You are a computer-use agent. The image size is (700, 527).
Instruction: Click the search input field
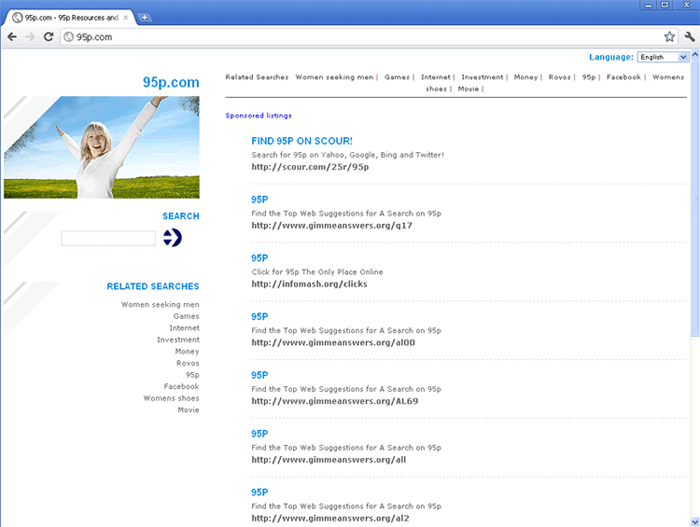[x=108, y=238]
